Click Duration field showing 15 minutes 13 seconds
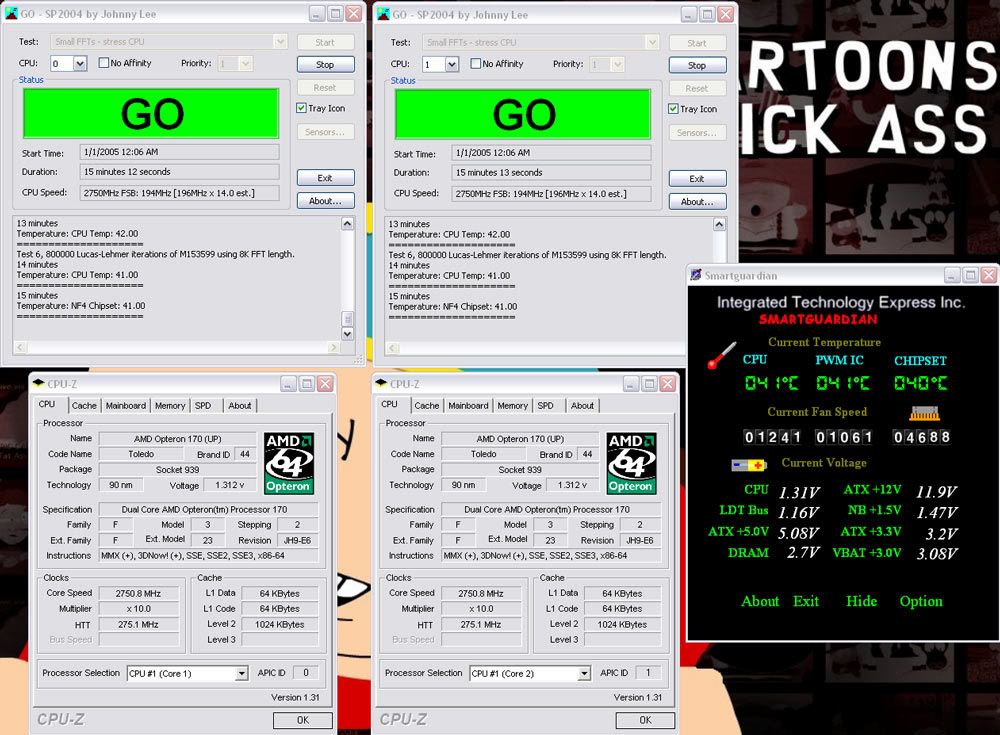Viewport: 1000px width, 735px height. point(552,172)
